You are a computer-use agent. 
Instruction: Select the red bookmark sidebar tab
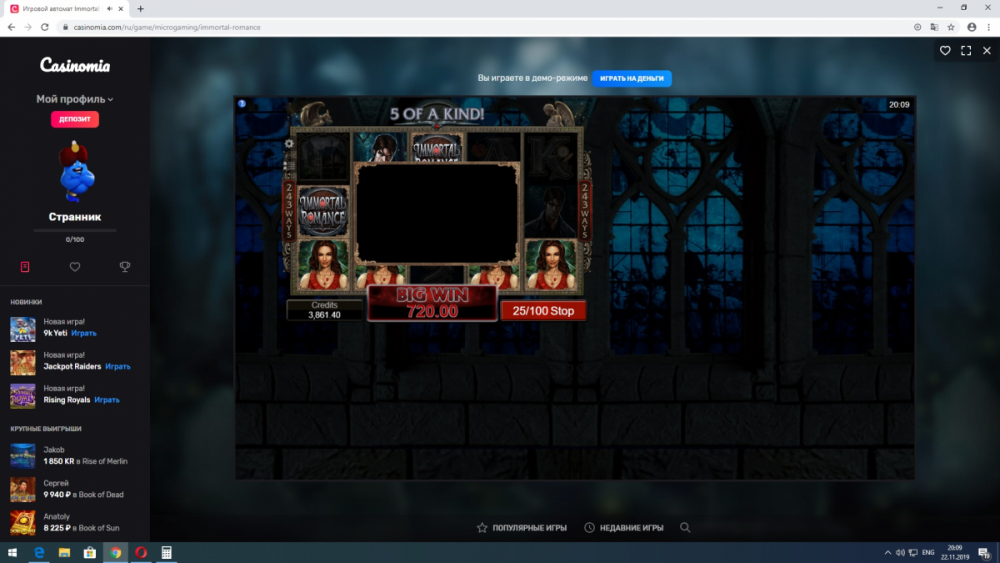[25, 267]
